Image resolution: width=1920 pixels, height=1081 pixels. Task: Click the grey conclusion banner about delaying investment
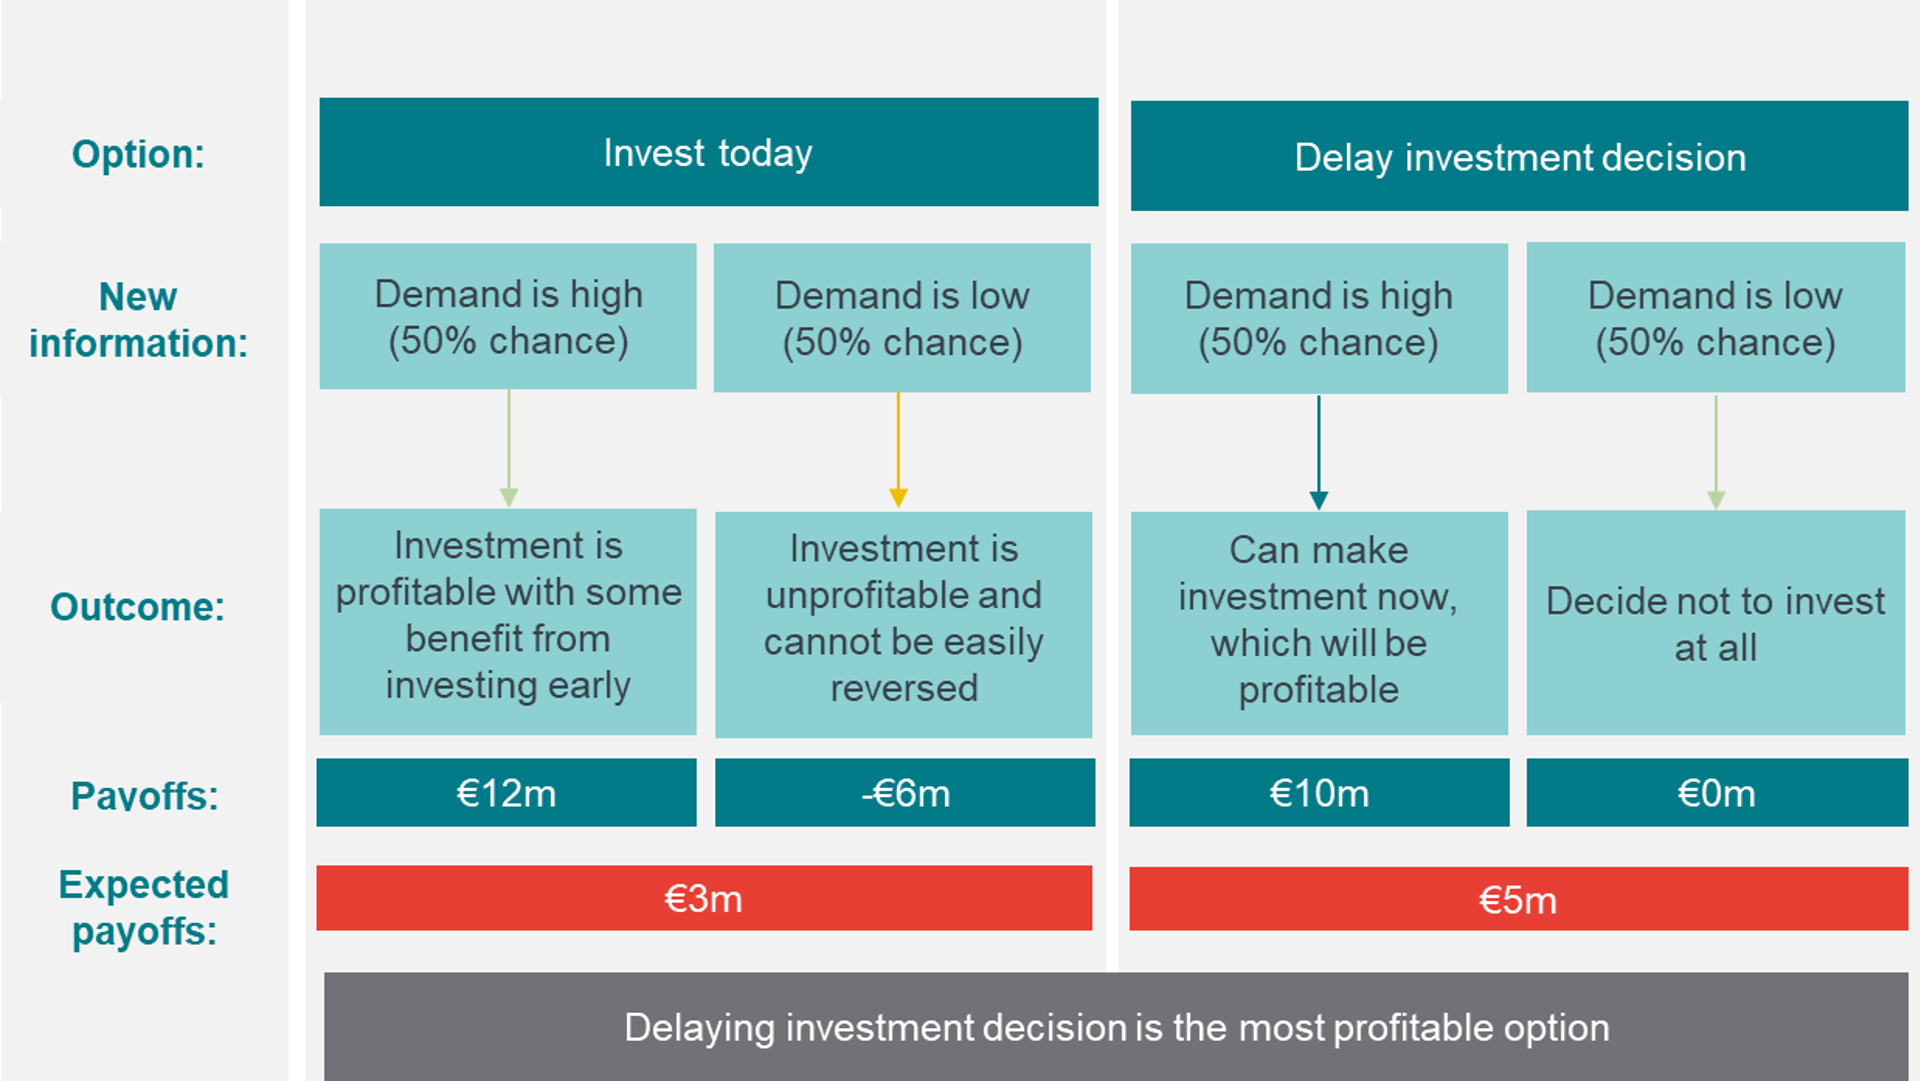1116,1027
